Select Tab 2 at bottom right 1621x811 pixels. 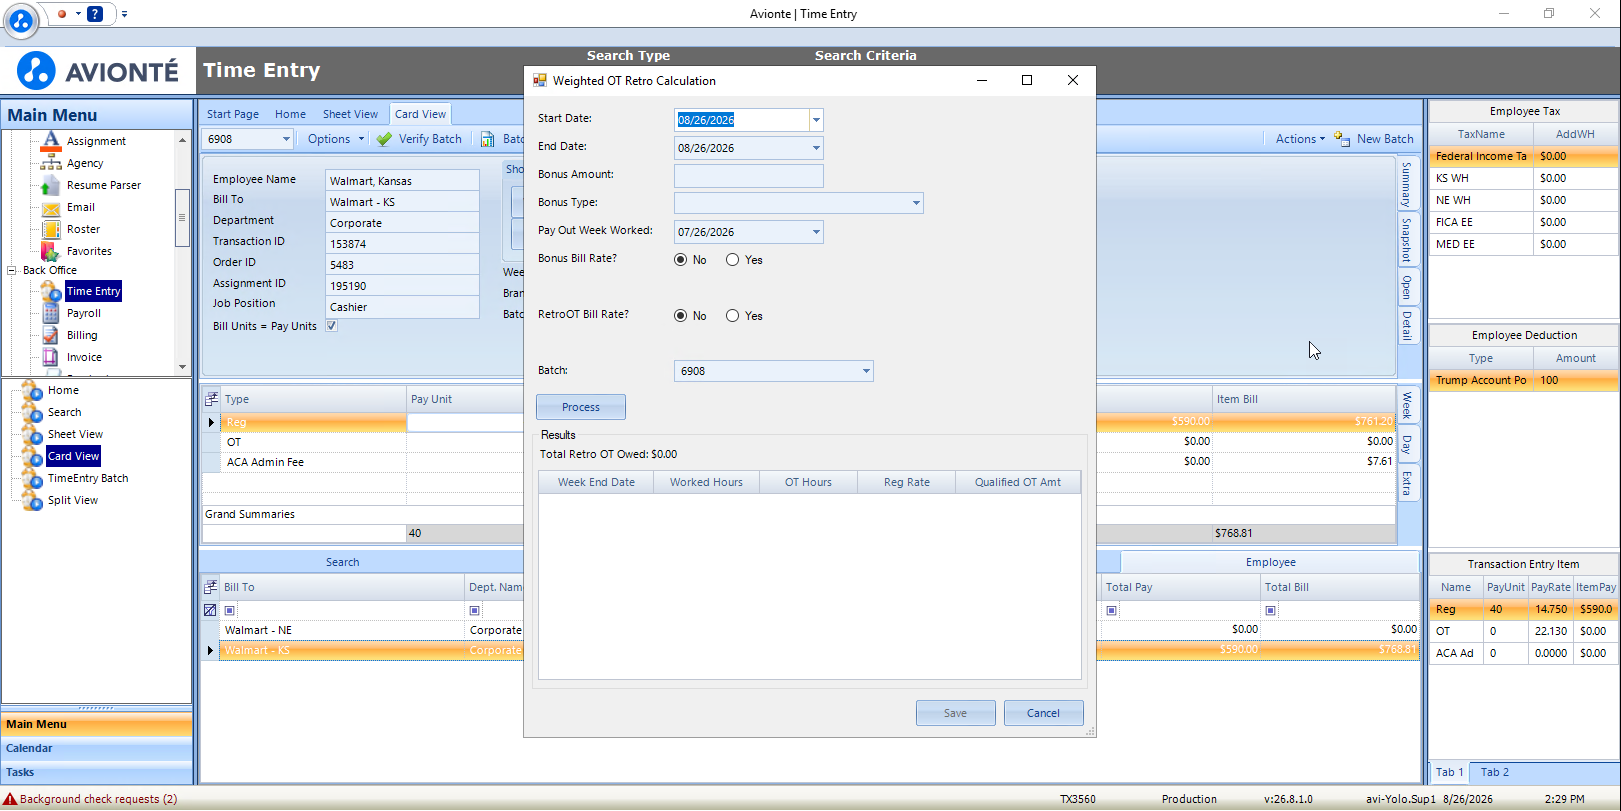[x=1494, y=772]
